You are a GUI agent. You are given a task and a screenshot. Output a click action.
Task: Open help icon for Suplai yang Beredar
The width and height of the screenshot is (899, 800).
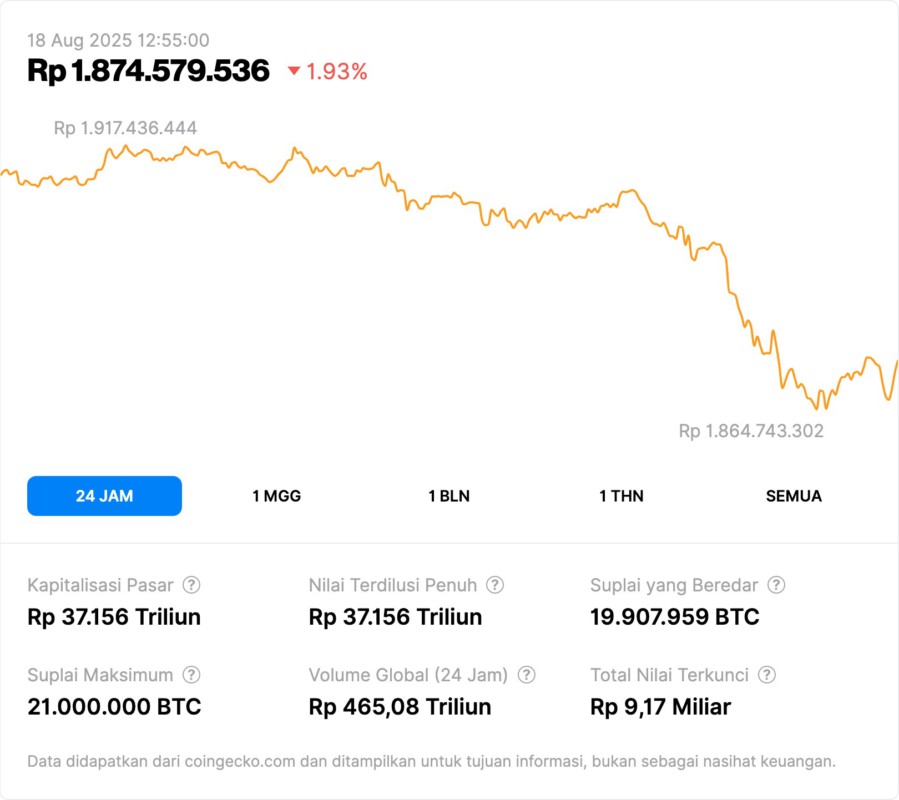click(x=776, y=585)
